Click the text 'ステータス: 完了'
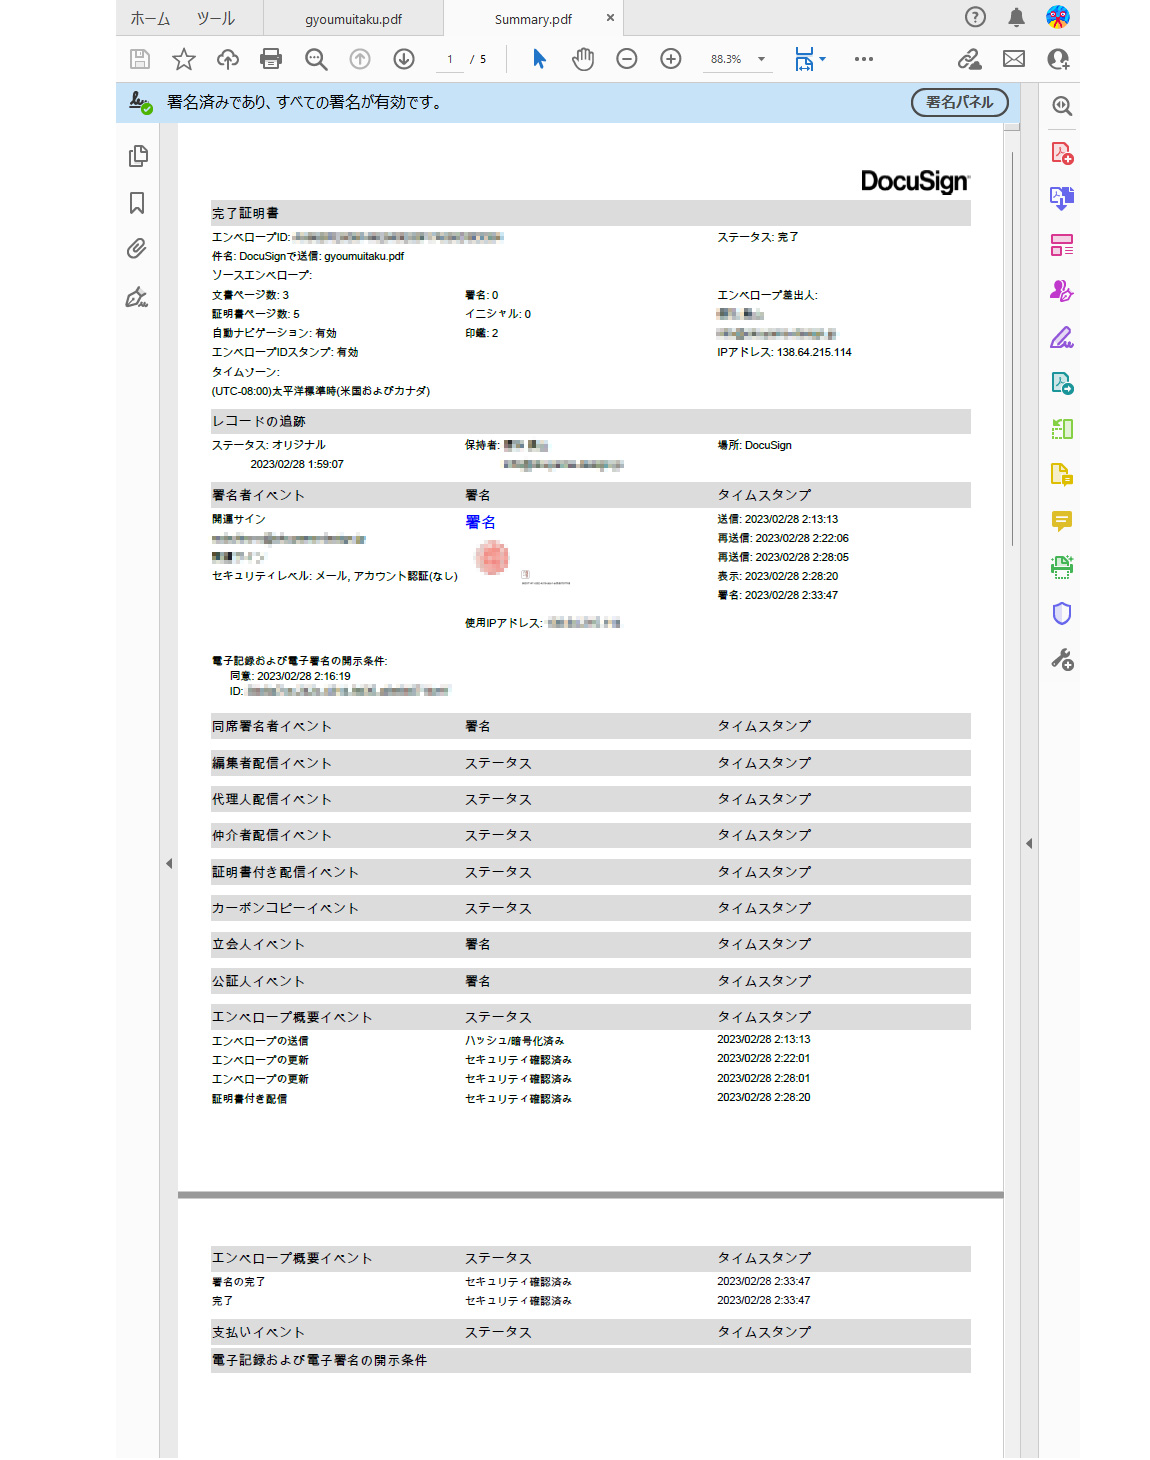The width and height of the screenshot is (1150, 1460). tap(758, 237)
